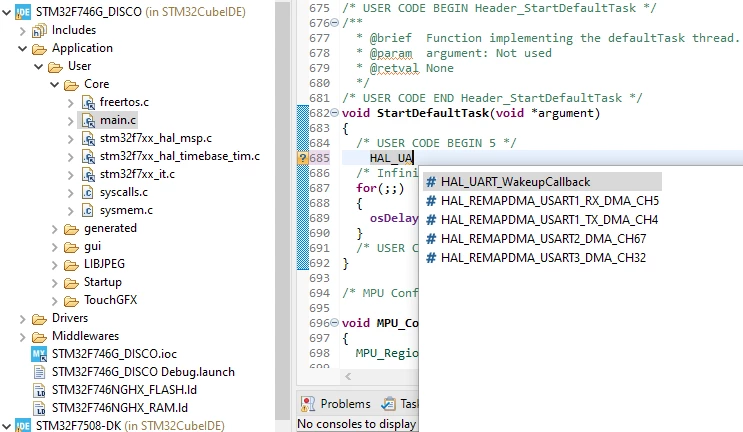Click the STM32F746NGHX_RAM.ld file icon

pos(39,408)
